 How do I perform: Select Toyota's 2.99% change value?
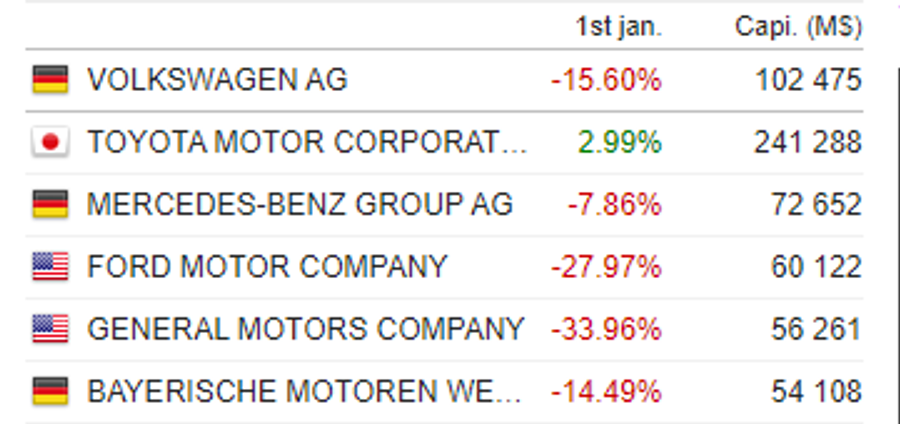619,142
